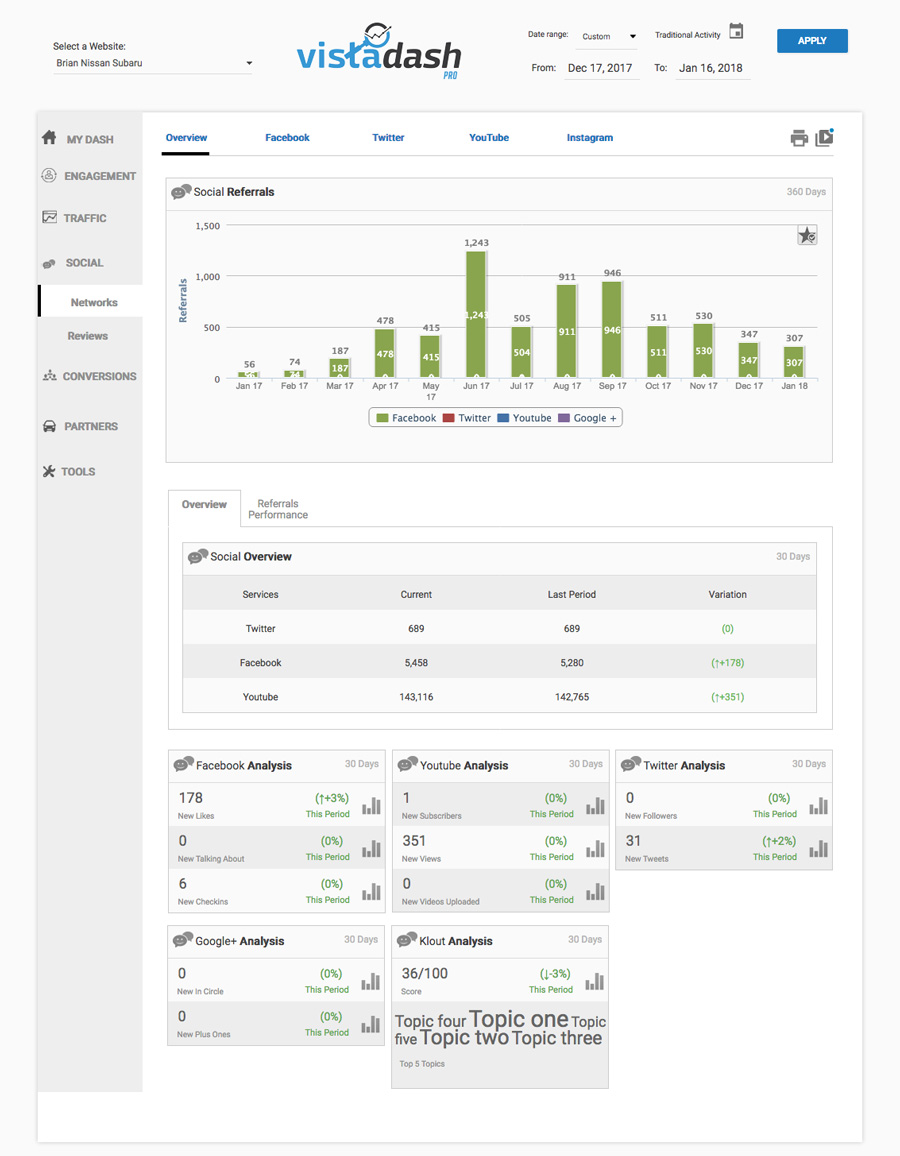
Task: Open chart for New Tweets metric
Action: (x=819, y=849)
